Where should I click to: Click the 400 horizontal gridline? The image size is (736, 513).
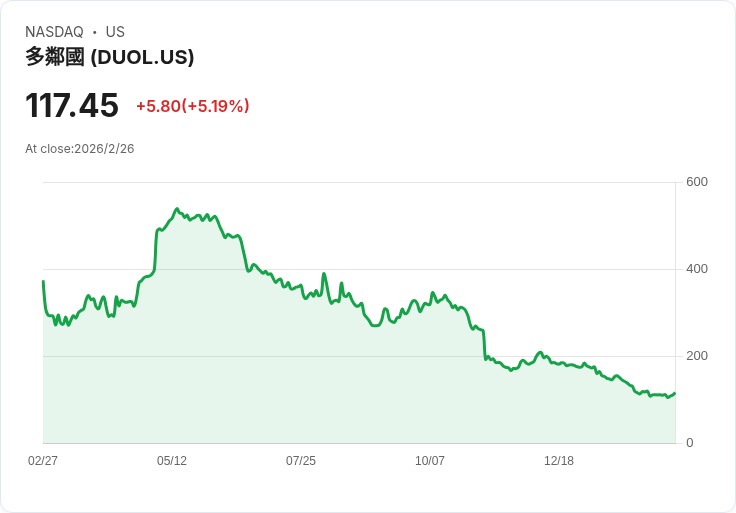point(359,269)
